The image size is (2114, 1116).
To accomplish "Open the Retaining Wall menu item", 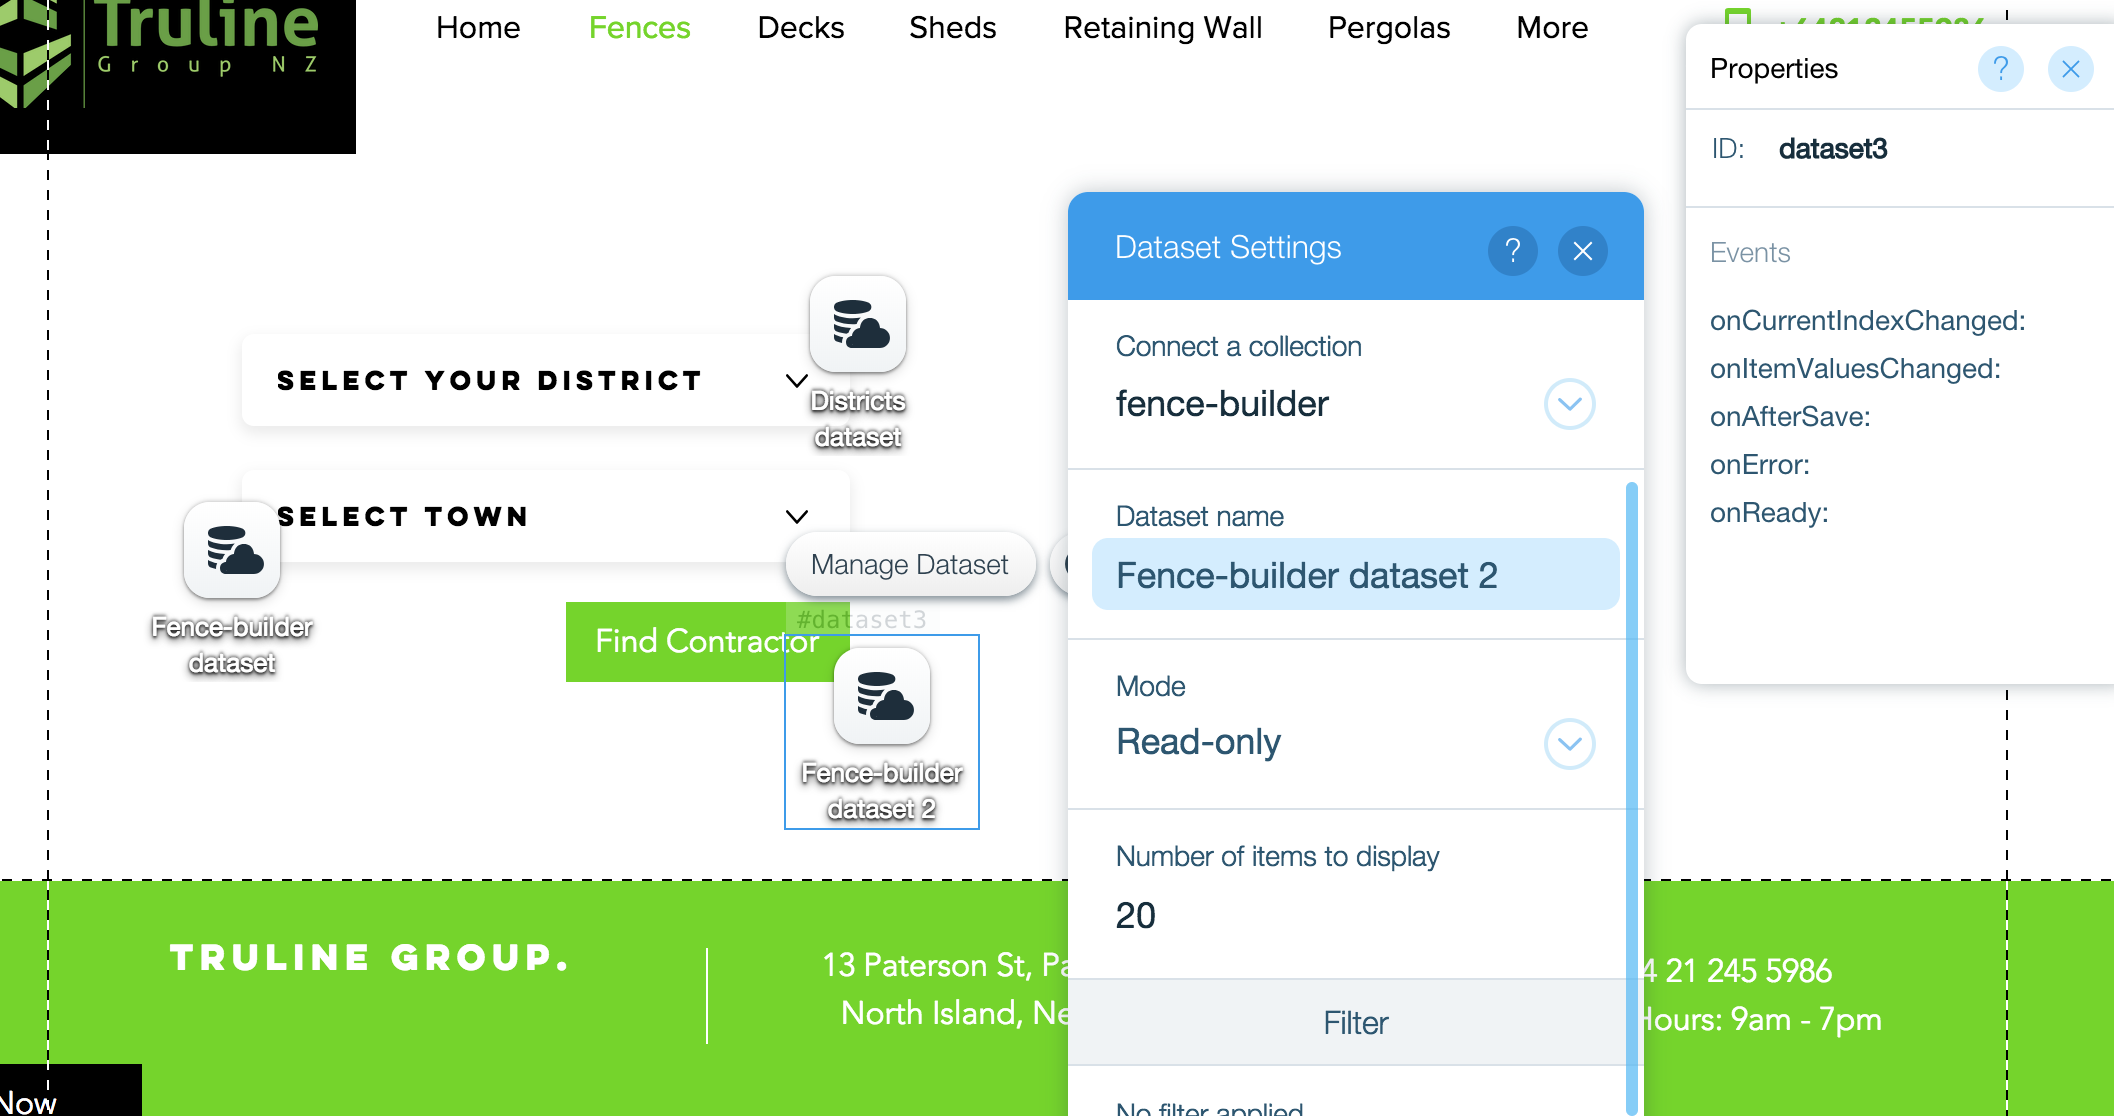I will click(x=1162, y=28).
